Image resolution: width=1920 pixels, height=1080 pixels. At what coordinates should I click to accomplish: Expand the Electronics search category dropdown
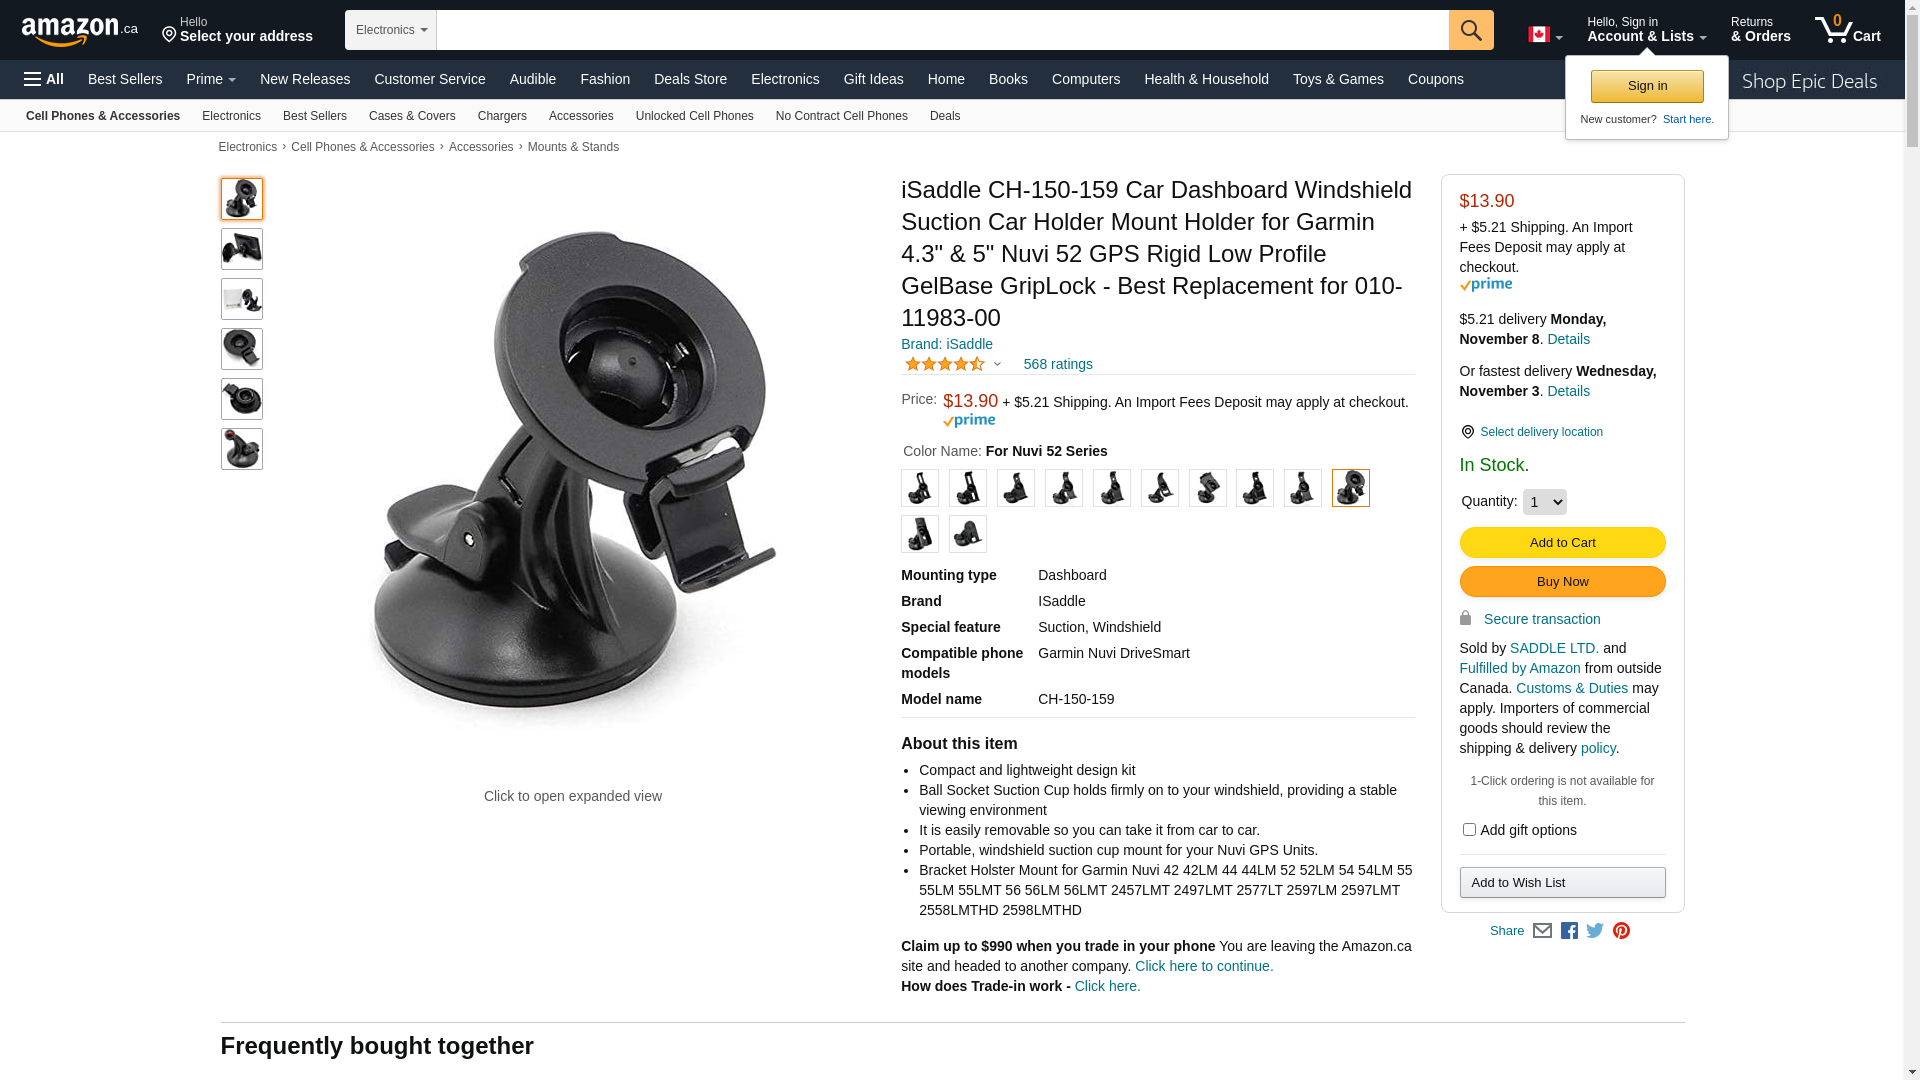[x=391, y=30]
